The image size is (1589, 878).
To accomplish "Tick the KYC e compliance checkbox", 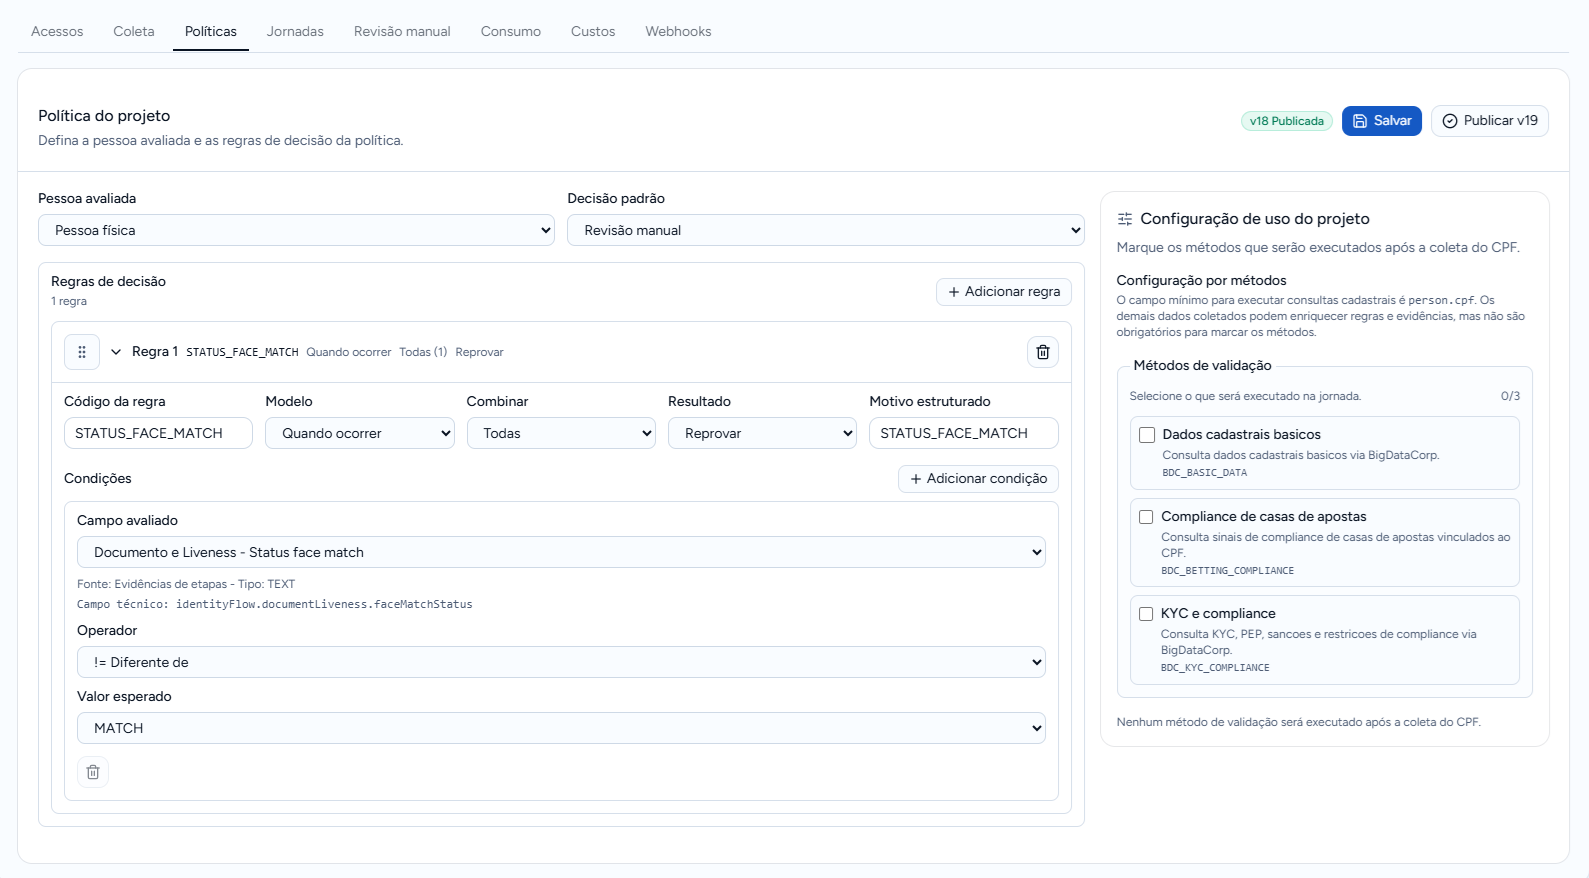I will point(1146,614).
